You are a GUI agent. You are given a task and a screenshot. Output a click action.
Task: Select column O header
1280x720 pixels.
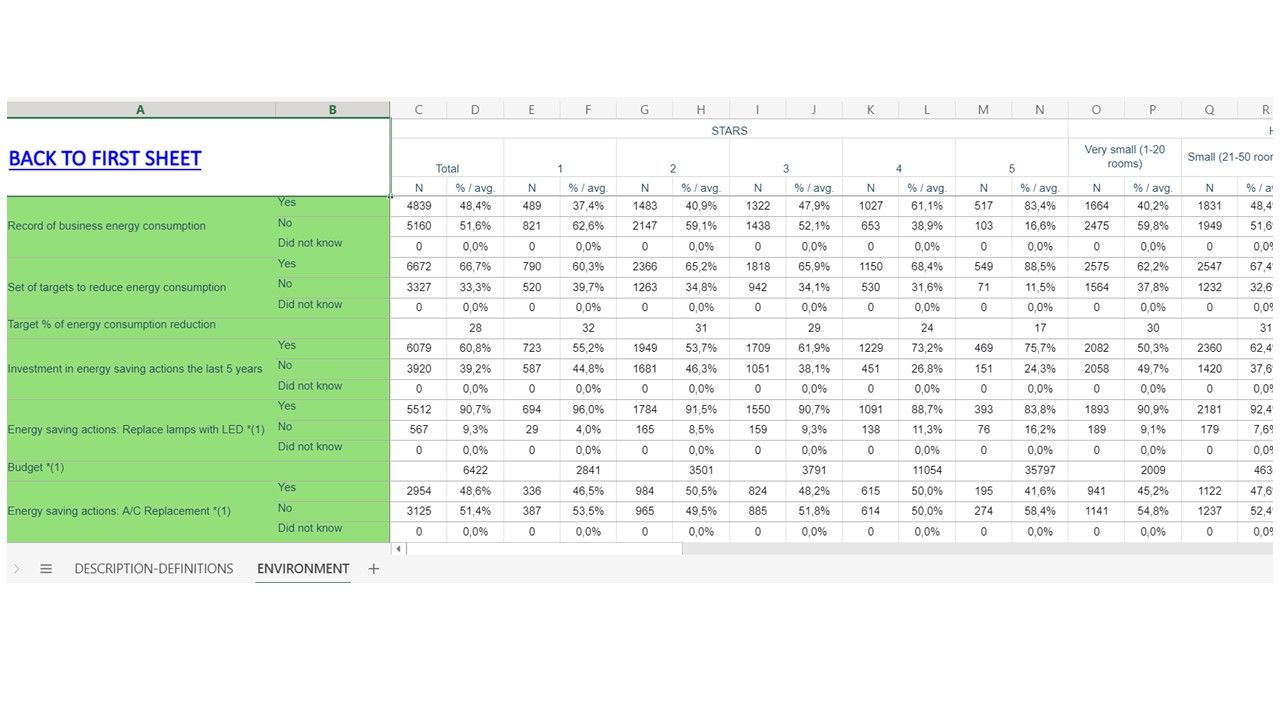pos(1097,110)
